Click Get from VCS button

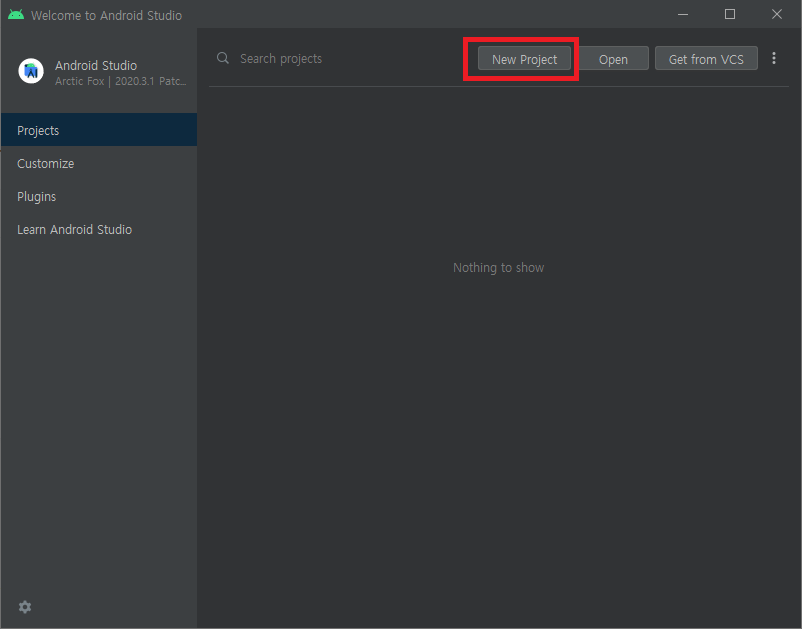706,59
